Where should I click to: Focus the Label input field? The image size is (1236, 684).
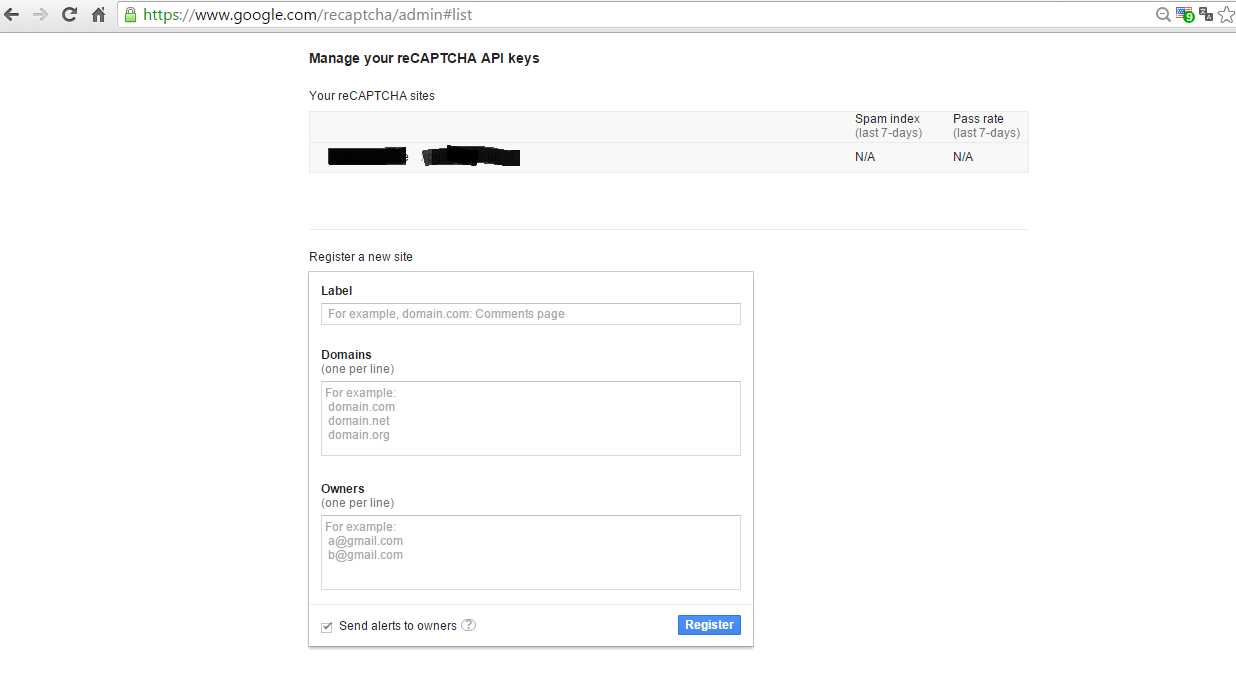tap(531, 314)
